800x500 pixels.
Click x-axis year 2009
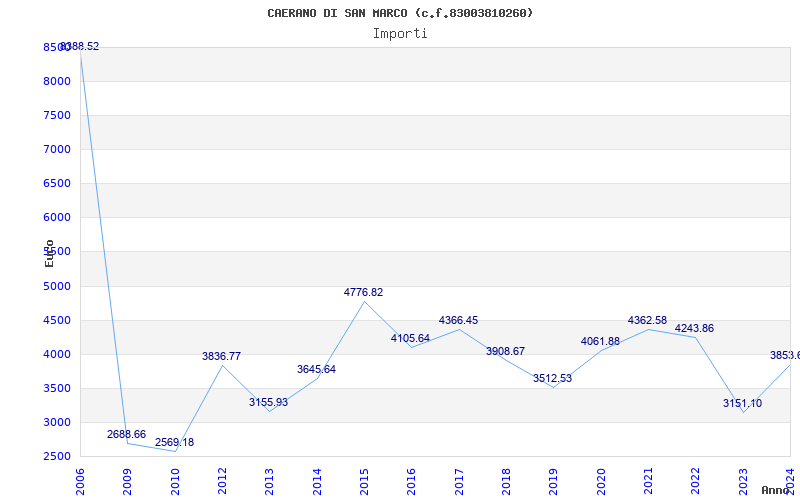pos(128,481)
